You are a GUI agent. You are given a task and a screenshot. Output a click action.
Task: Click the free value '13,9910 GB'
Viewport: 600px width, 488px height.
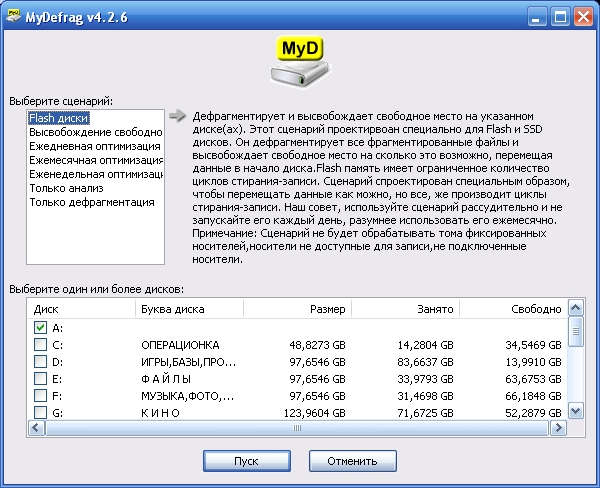pyautogui.click(x=533, y=362)
